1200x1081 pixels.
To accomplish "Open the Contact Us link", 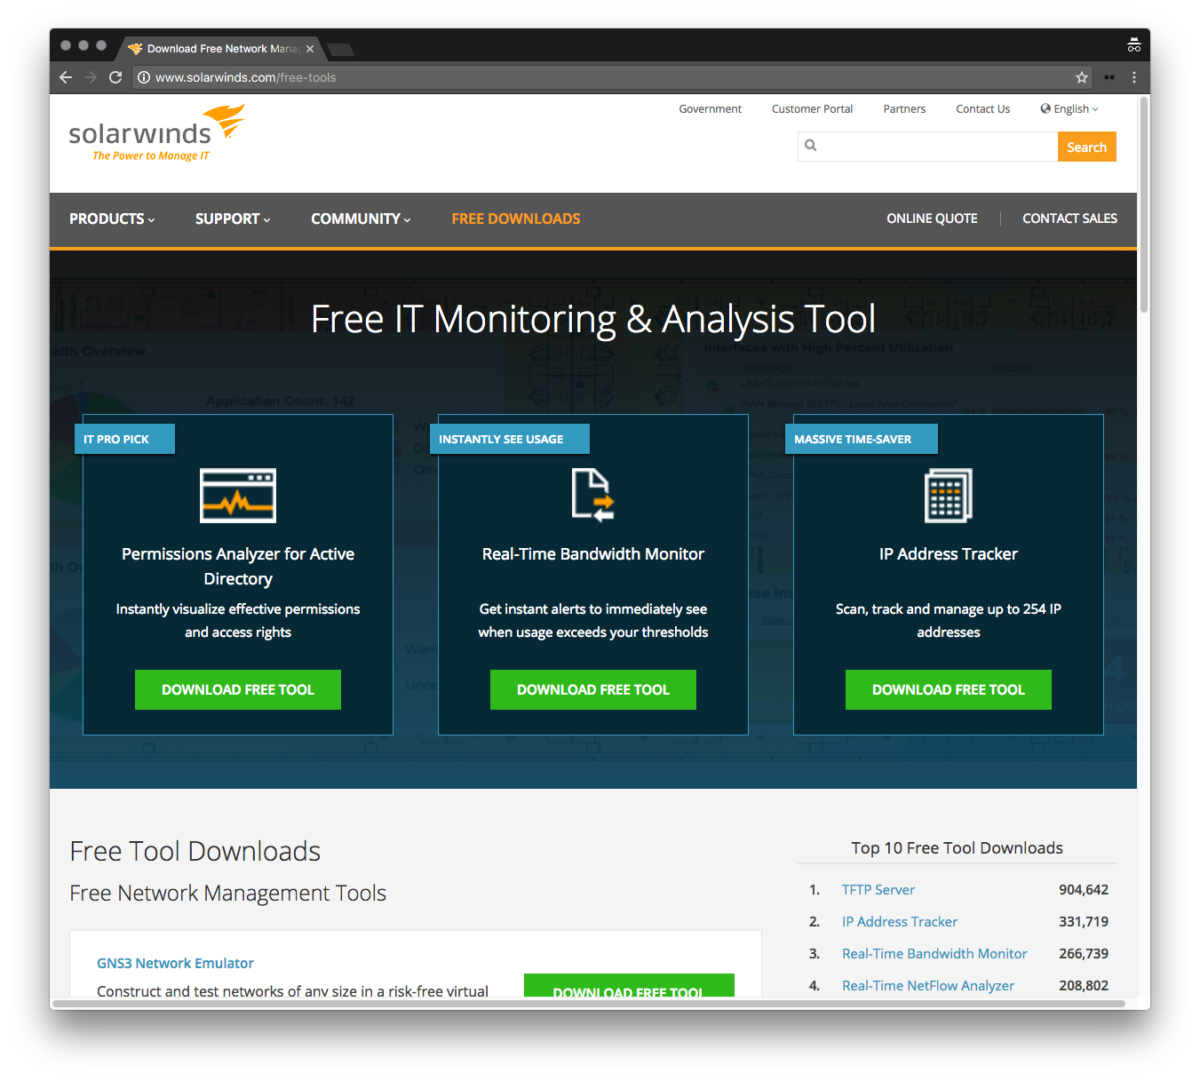I will click(983, 109).
